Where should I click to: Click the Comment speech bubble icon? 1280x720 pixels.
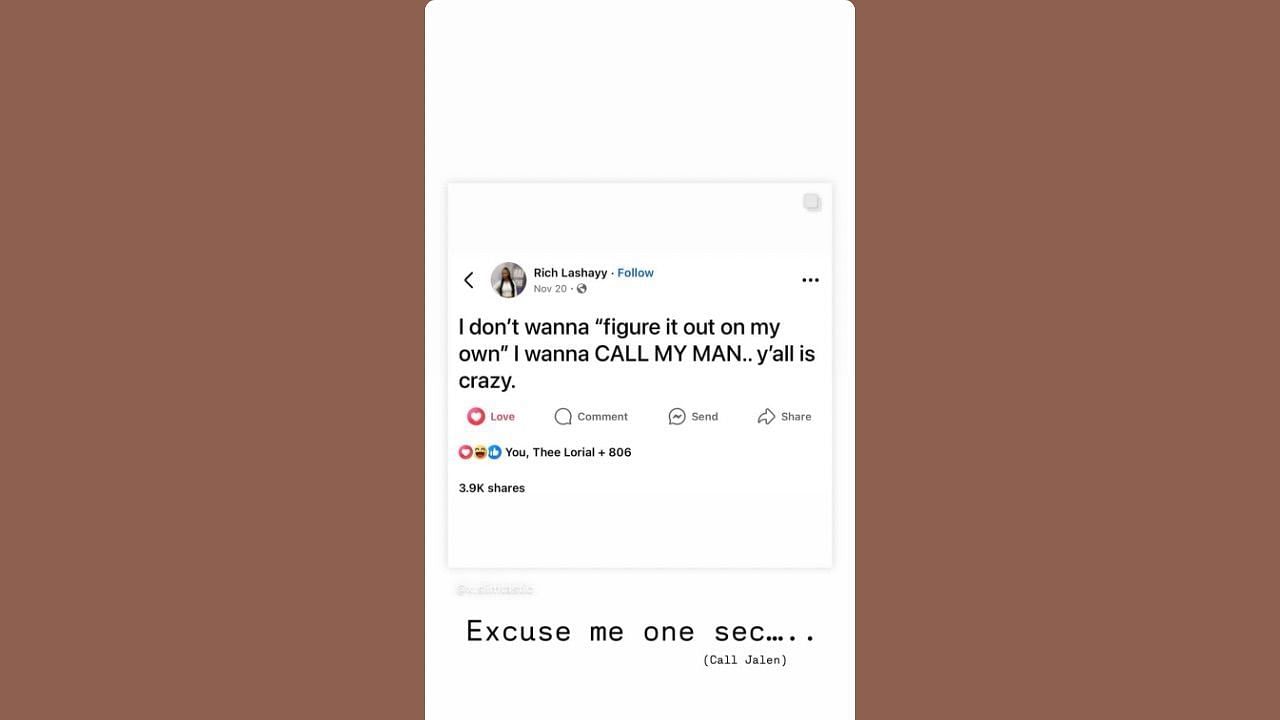[x=563, y=416]
